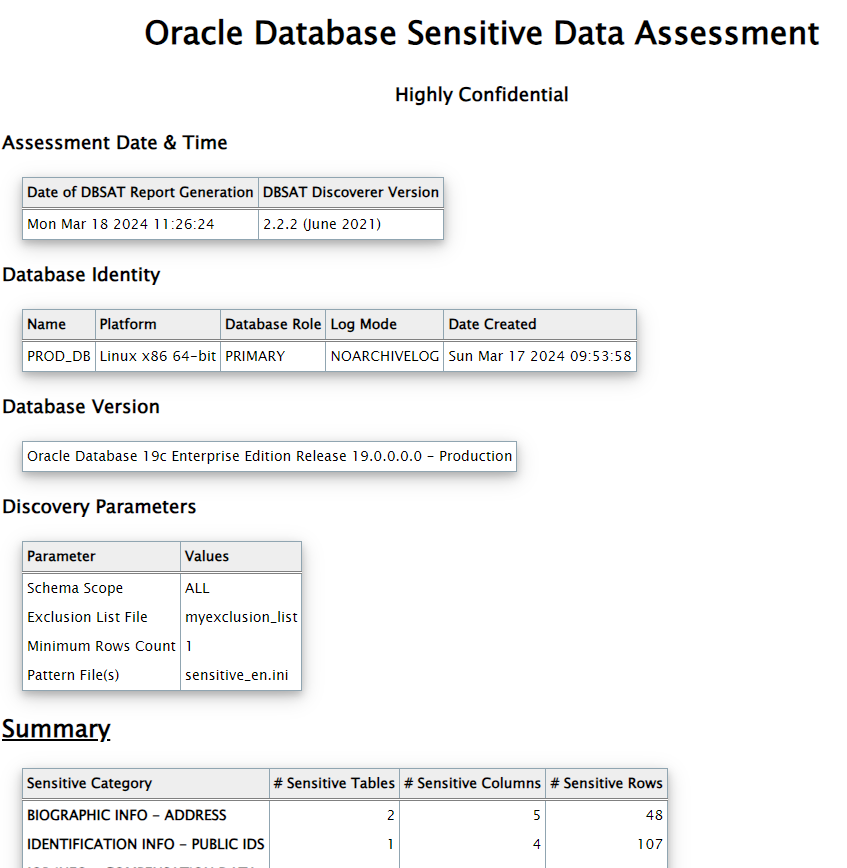Click the # Sensitive Rows column header

606,783
